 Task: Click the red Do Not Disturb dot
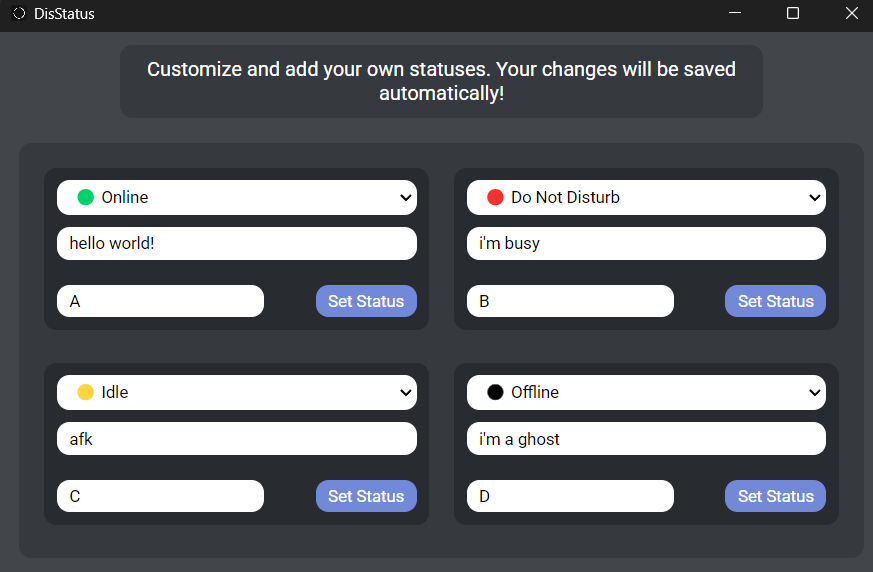tap(495, 197)
